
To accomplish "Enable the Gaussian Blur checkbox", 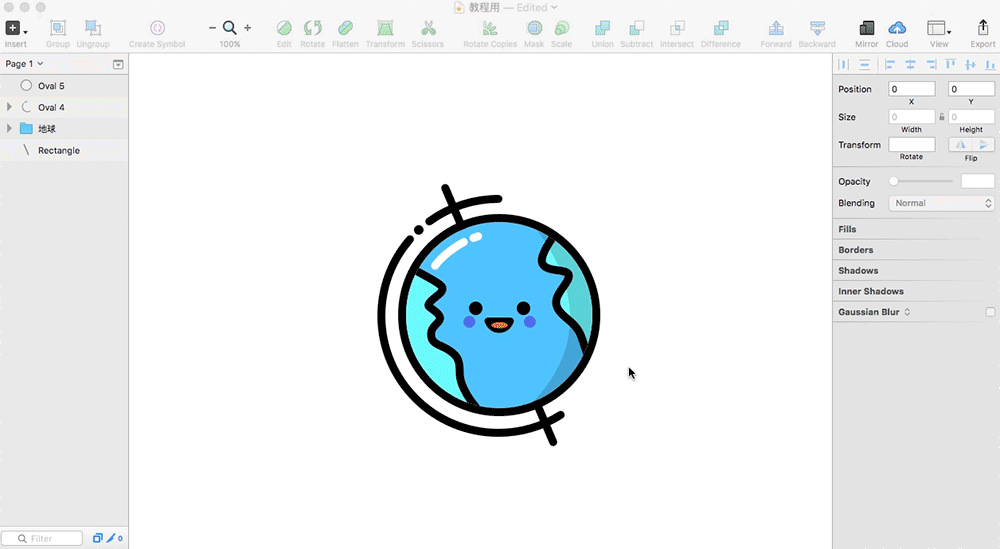I will click(x=990, y=312).
